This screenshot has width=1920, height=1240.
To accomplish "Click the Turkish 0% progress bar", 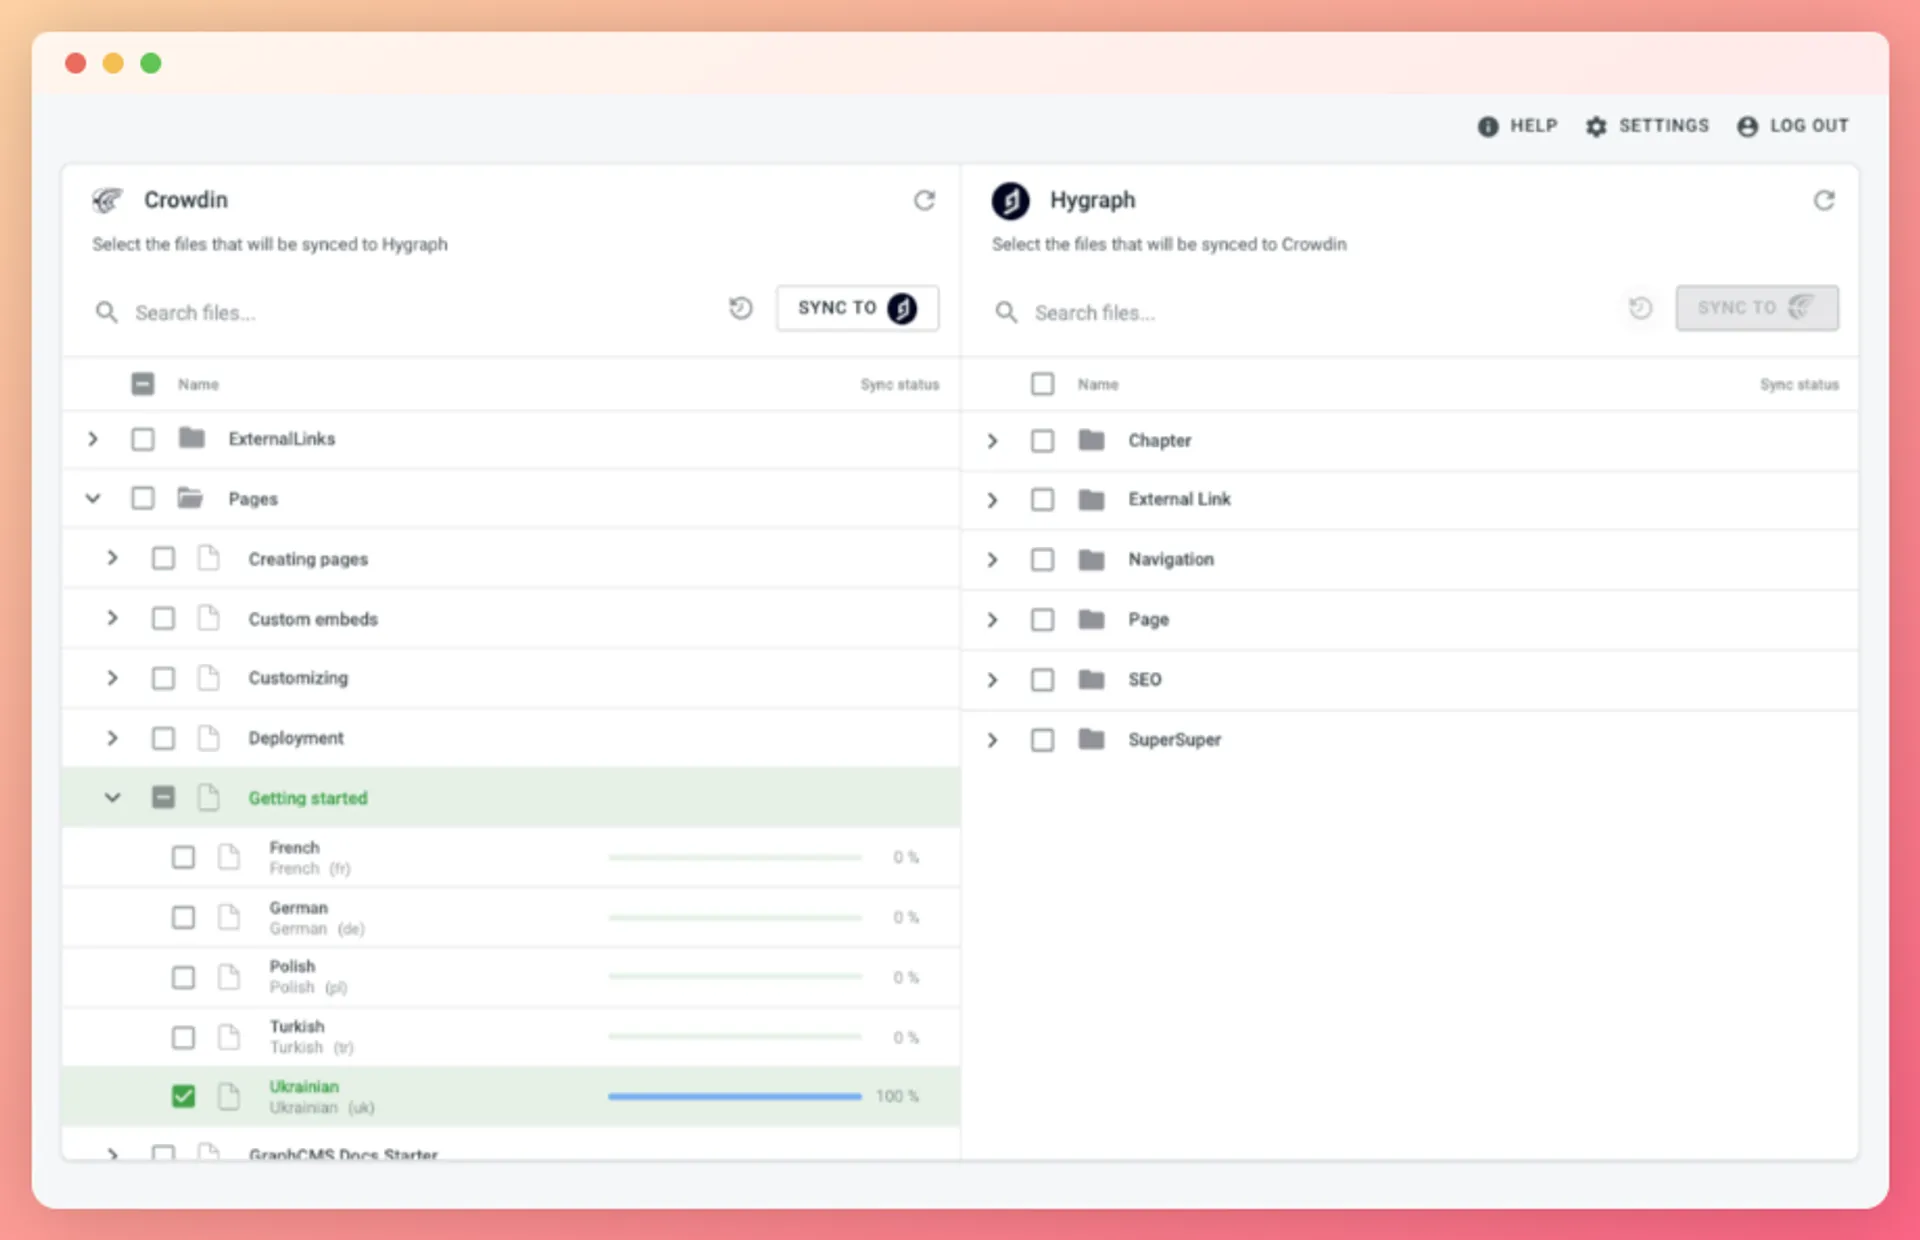I will pos(735,1037).
